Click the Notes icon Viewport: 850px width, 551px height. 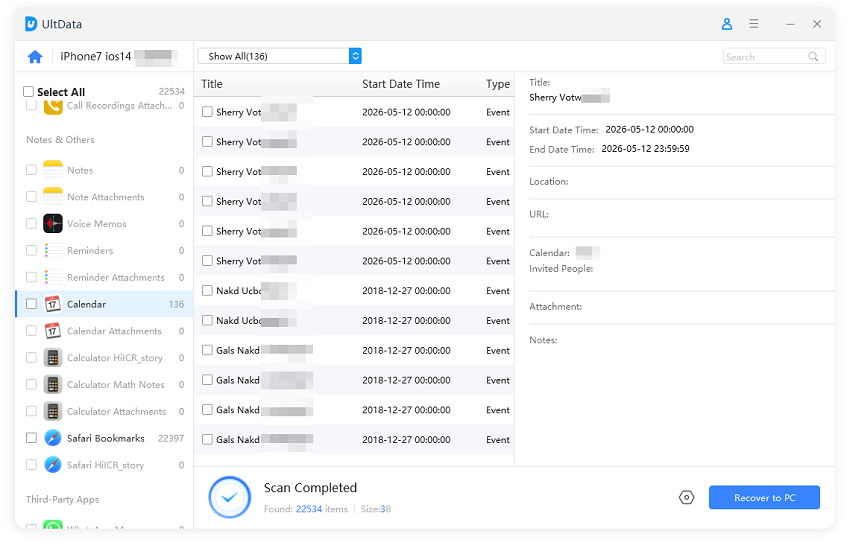(x=53, y=170)
